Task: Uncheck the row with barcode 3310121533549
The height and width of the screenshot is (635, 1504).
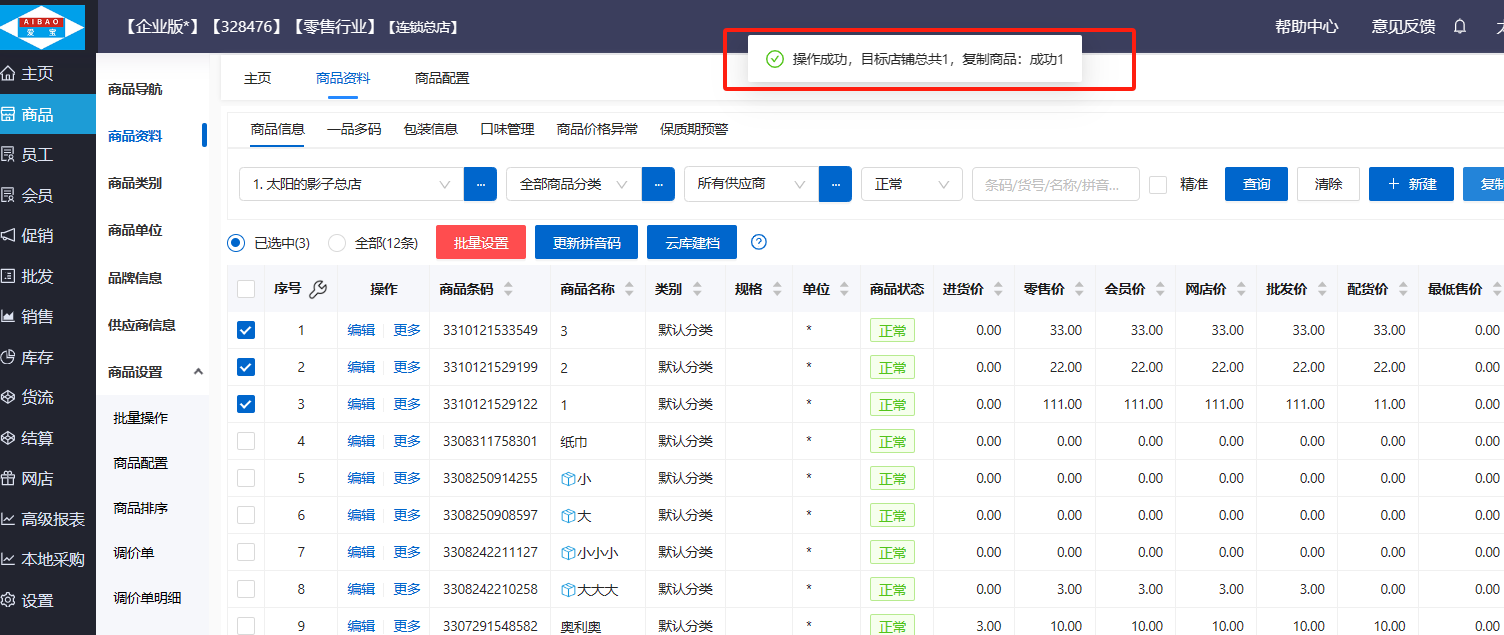Action: [246, 330]
